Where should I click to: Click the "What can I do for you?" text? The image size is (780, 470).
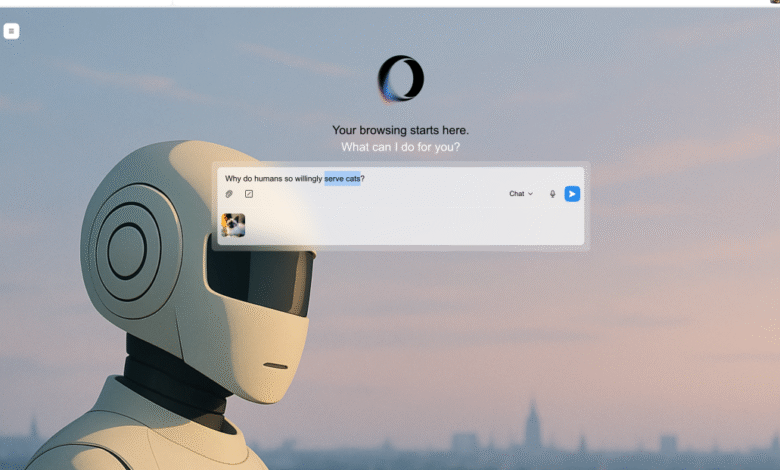pyautogui.click(x=400, y=147)
